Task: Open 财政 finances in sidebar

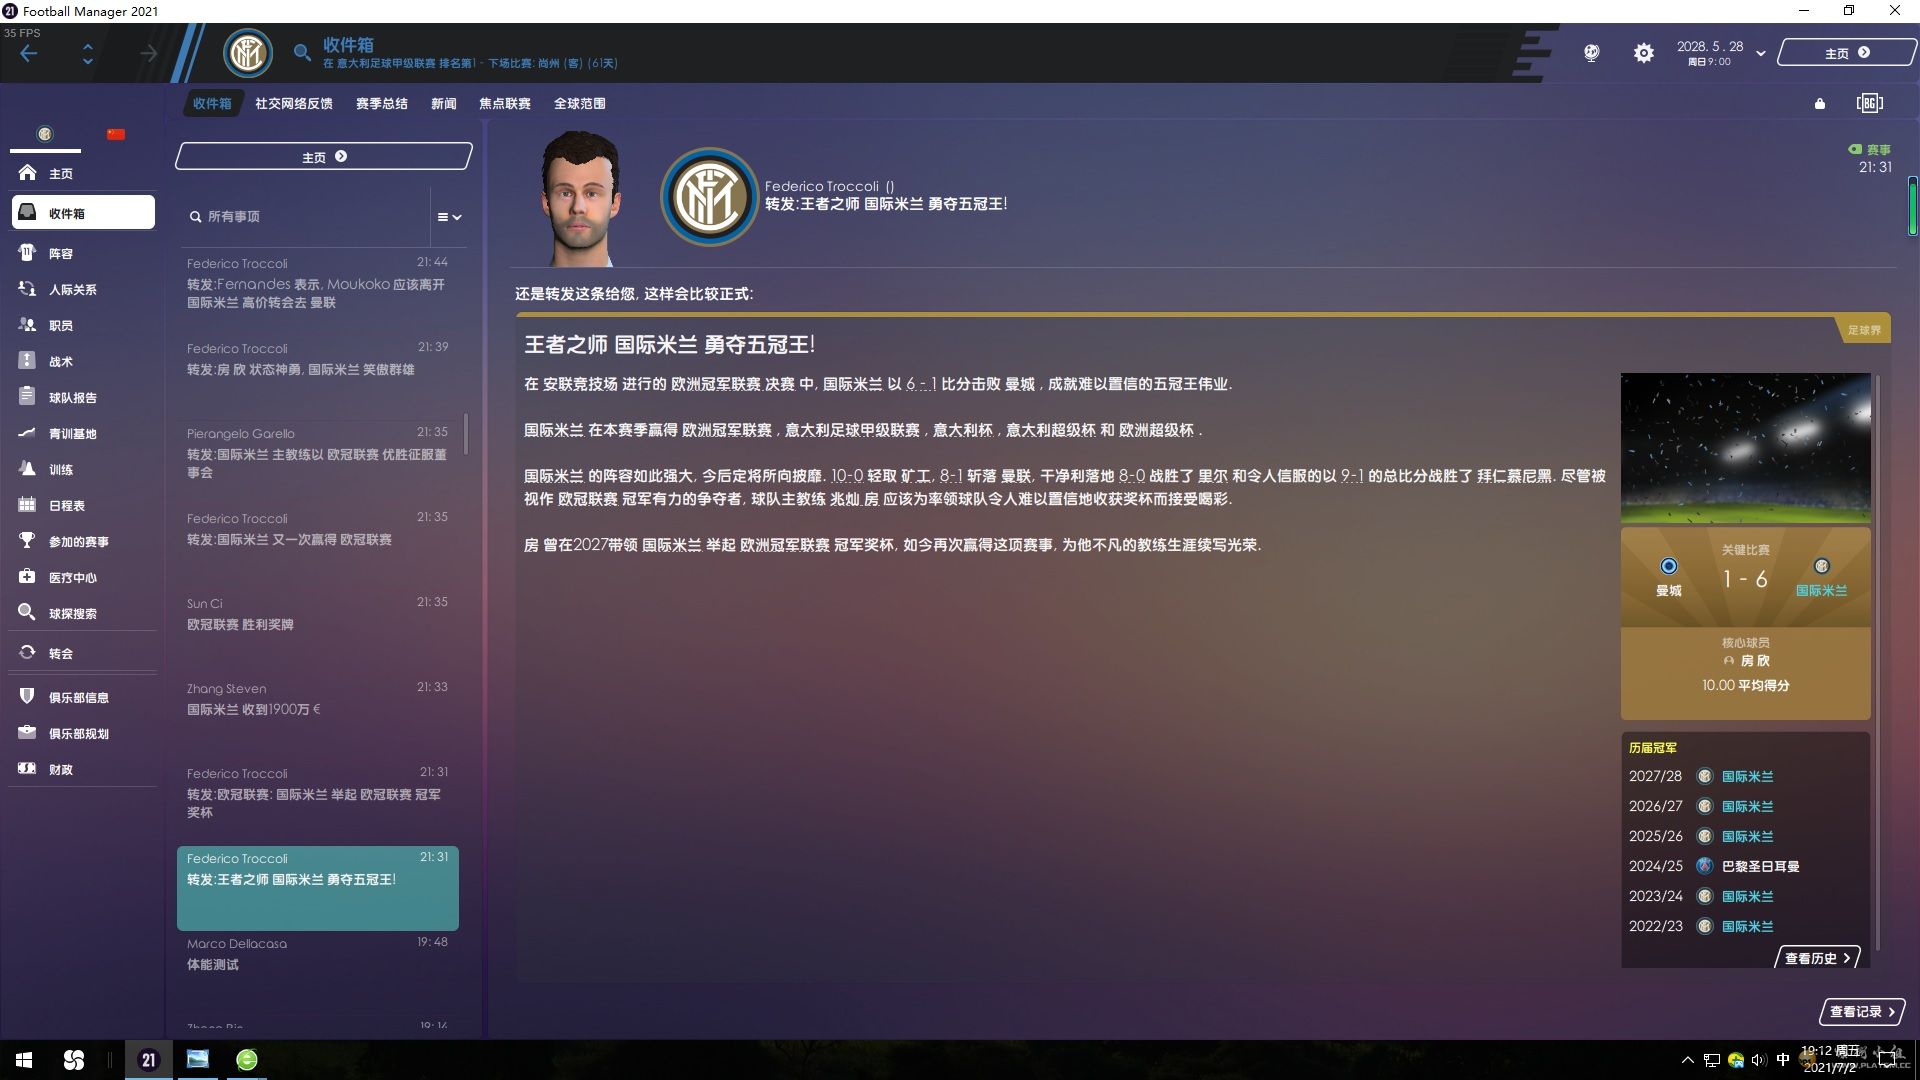Action: pyautogui.click(x=82, y=769)
